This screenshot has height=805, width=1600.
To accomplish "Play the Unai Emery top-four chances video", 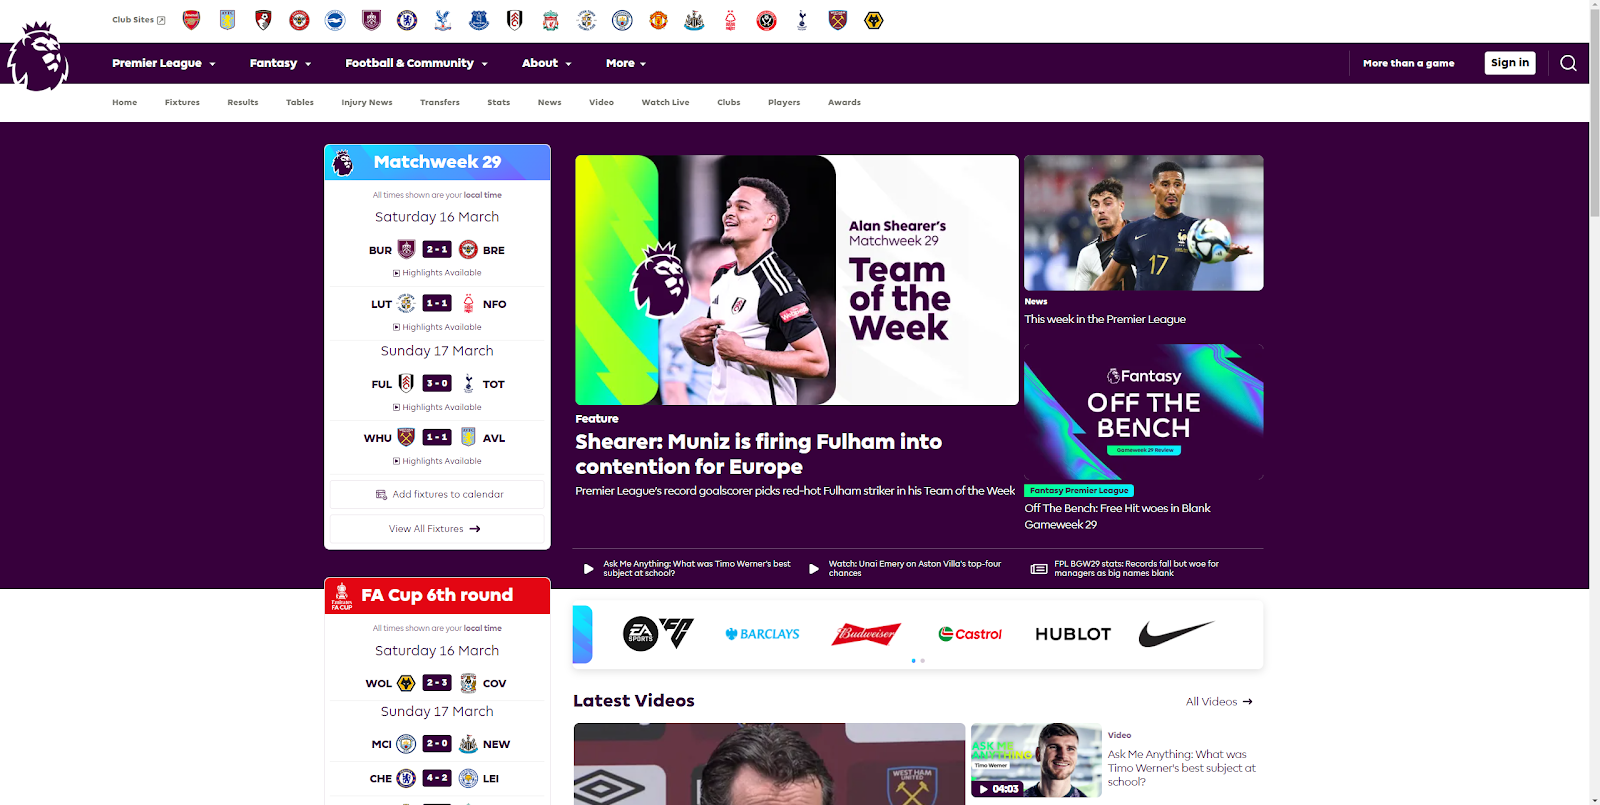I will (x=906, y=568).
